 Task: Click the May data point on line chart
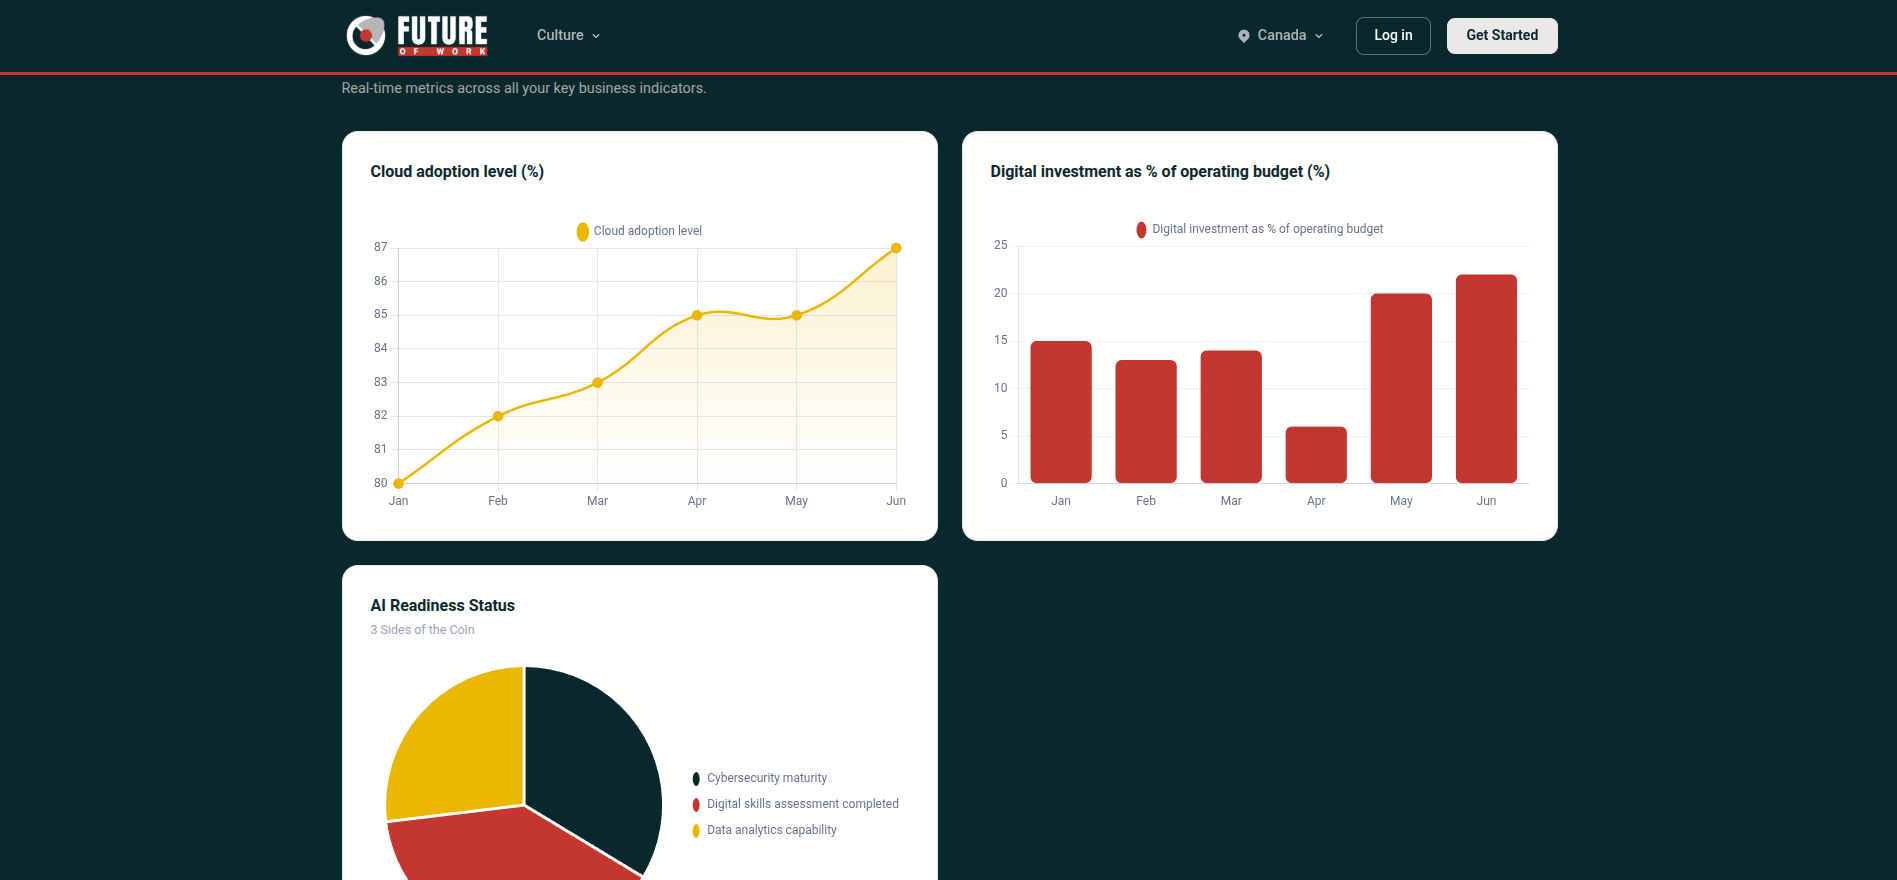(796, 315)
